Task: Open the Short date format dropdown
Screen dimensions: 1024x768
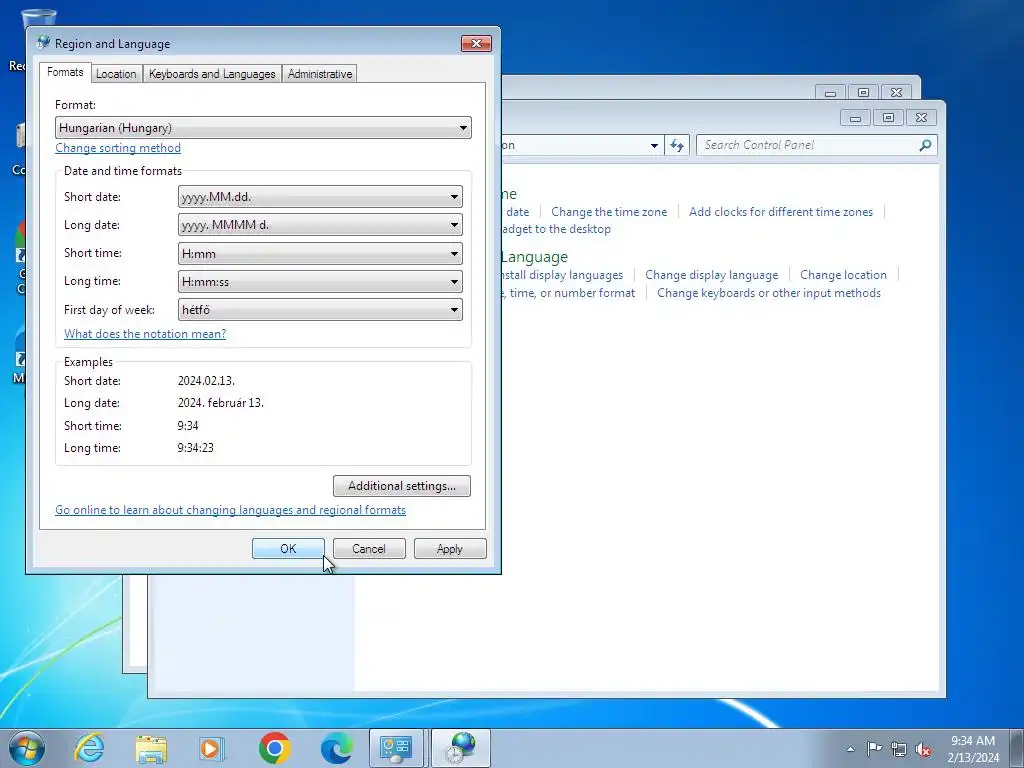Action: click(x=320, y=197)
